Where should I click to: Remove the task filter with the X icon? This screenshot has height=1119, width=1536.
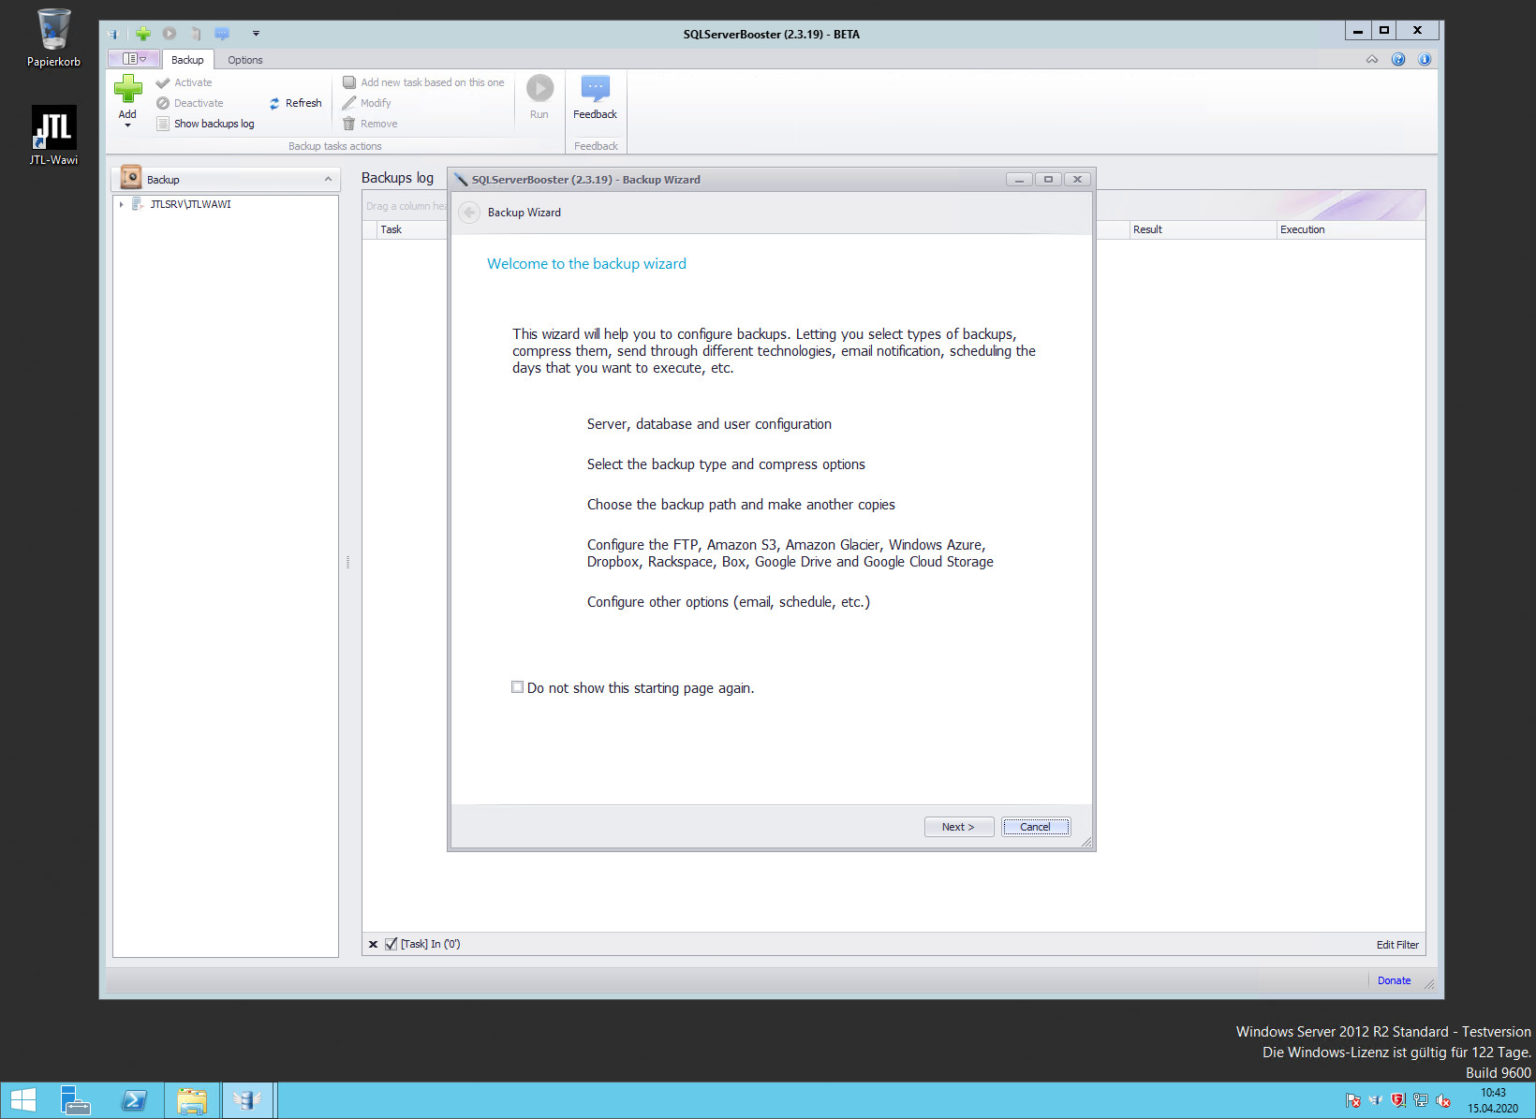coord(373,944)
